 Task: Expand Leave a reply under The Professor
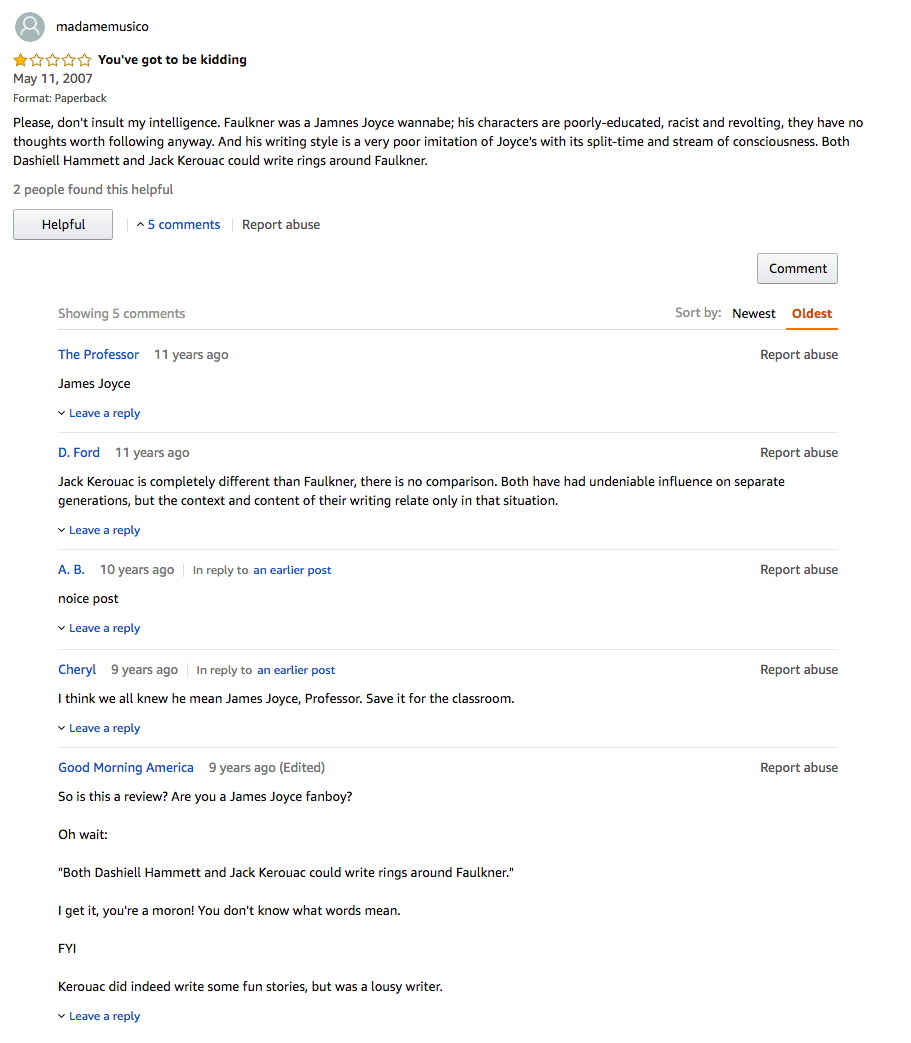[99, 413]
